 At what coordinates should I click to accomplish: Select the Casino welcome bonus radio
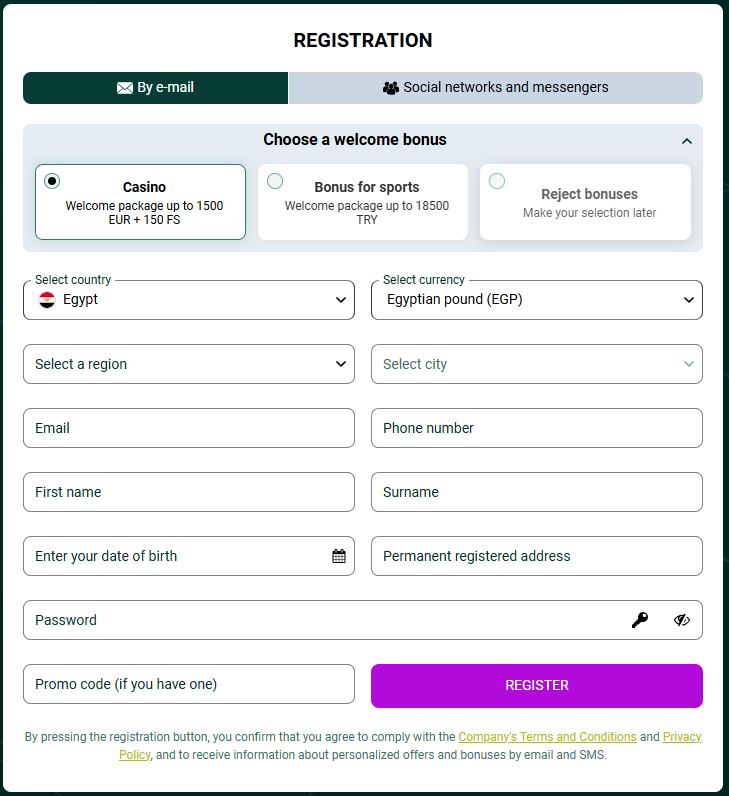52,181
